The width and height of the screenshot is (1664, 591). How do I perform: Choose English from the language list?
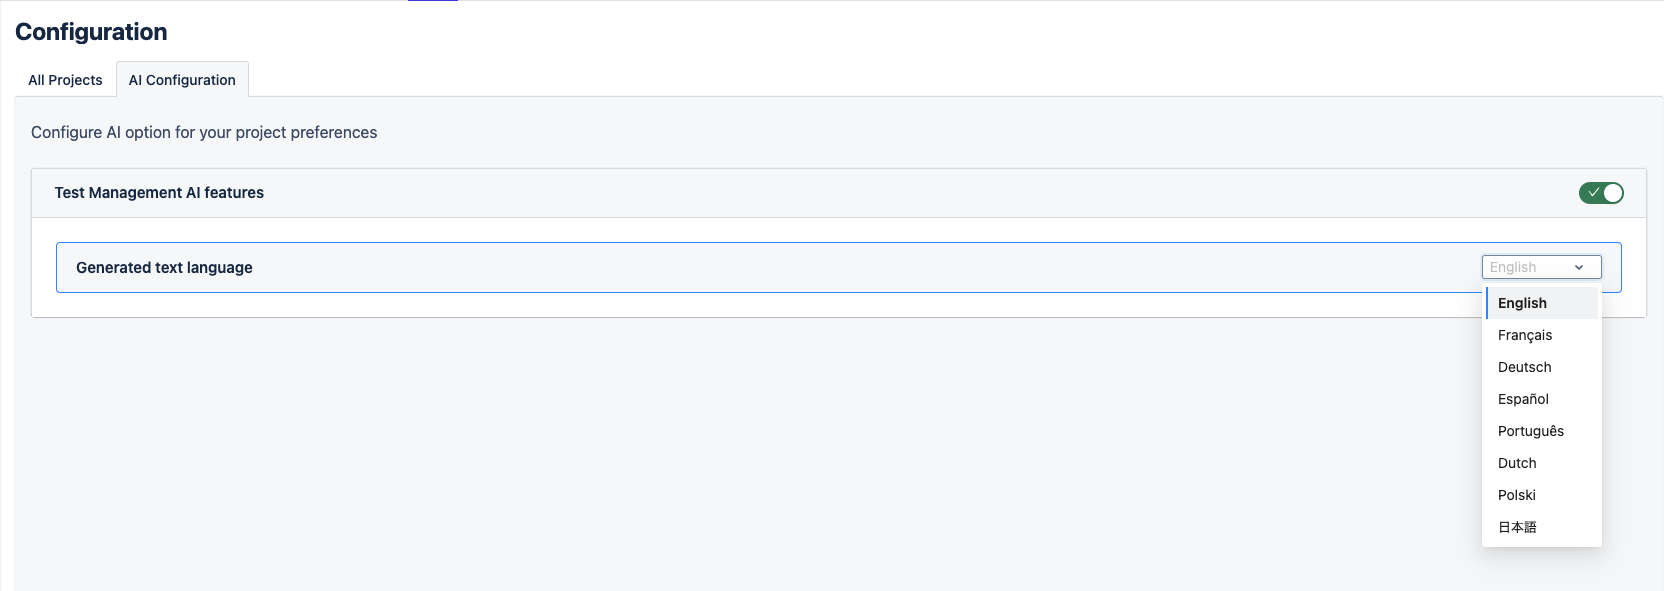(x=1522, y=303)
